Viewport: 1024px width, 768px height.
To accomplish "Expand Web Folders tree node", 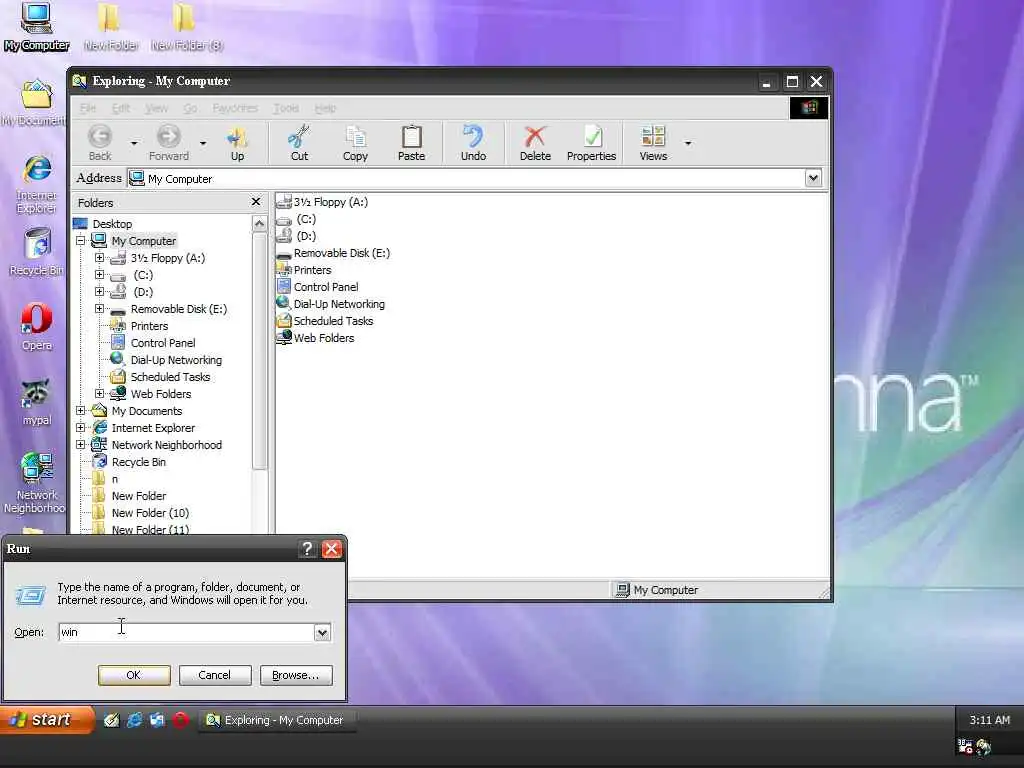I will (x=99, y=393).
